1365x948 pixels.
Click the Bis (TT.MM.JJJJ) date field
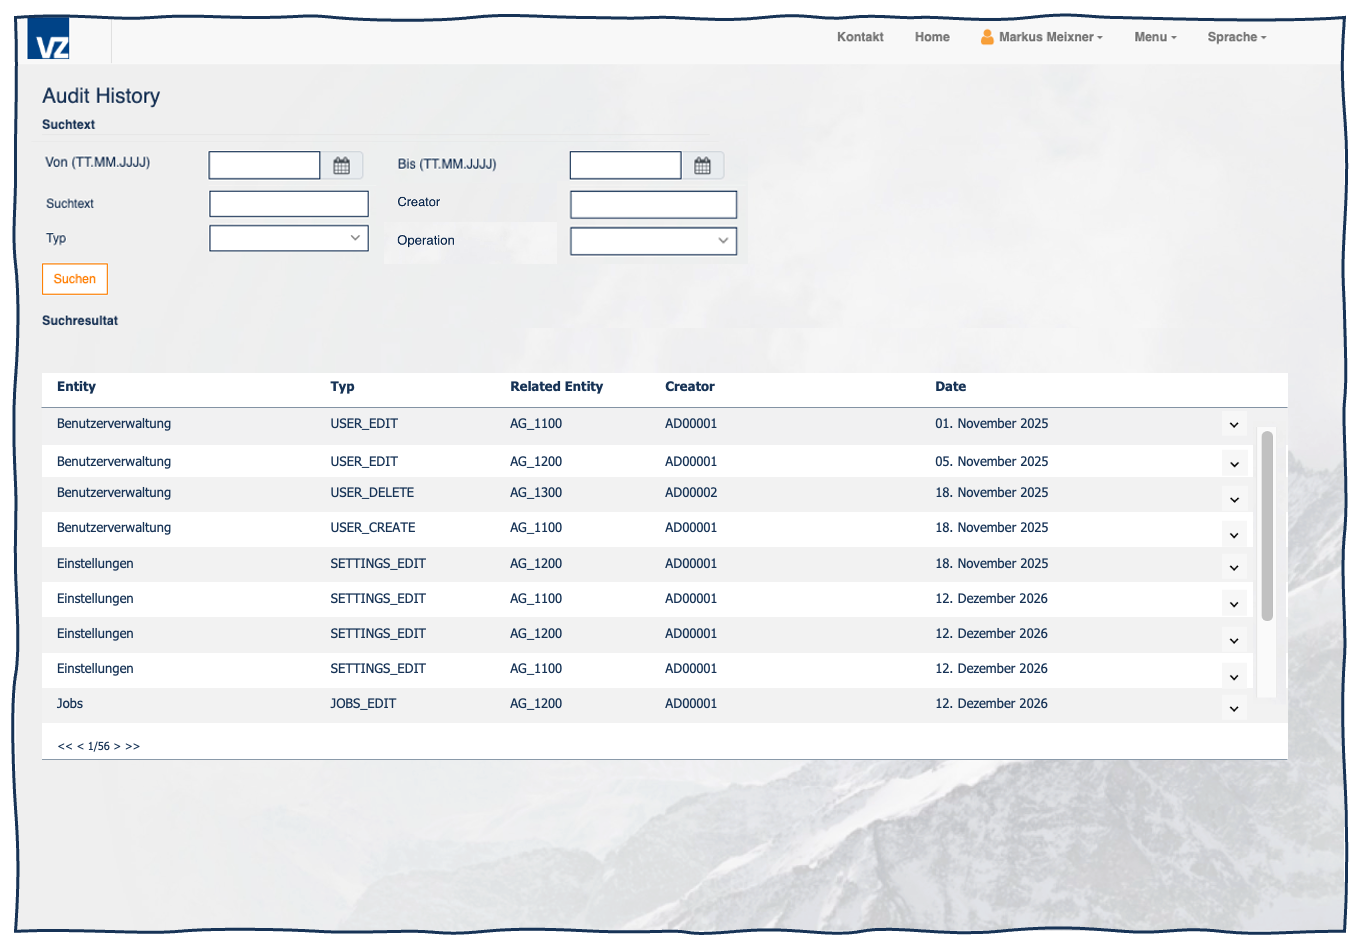pyautogui.click(x=625, y=165)
